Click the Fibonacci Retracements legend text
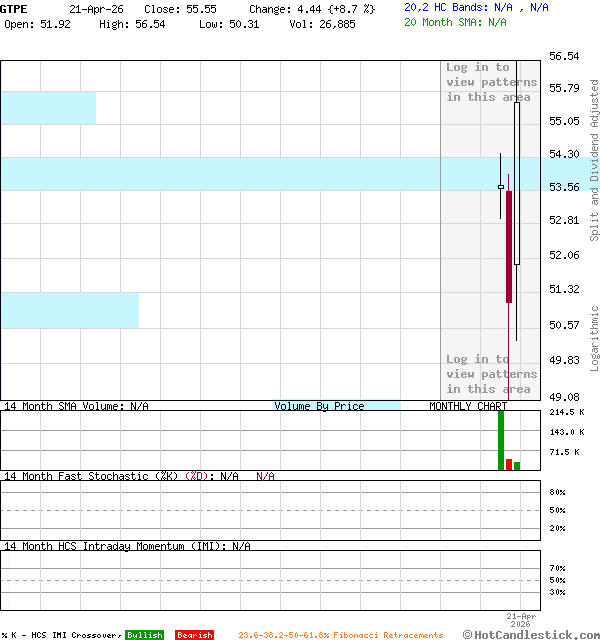The image size is (600, 640). pos(340,635)
